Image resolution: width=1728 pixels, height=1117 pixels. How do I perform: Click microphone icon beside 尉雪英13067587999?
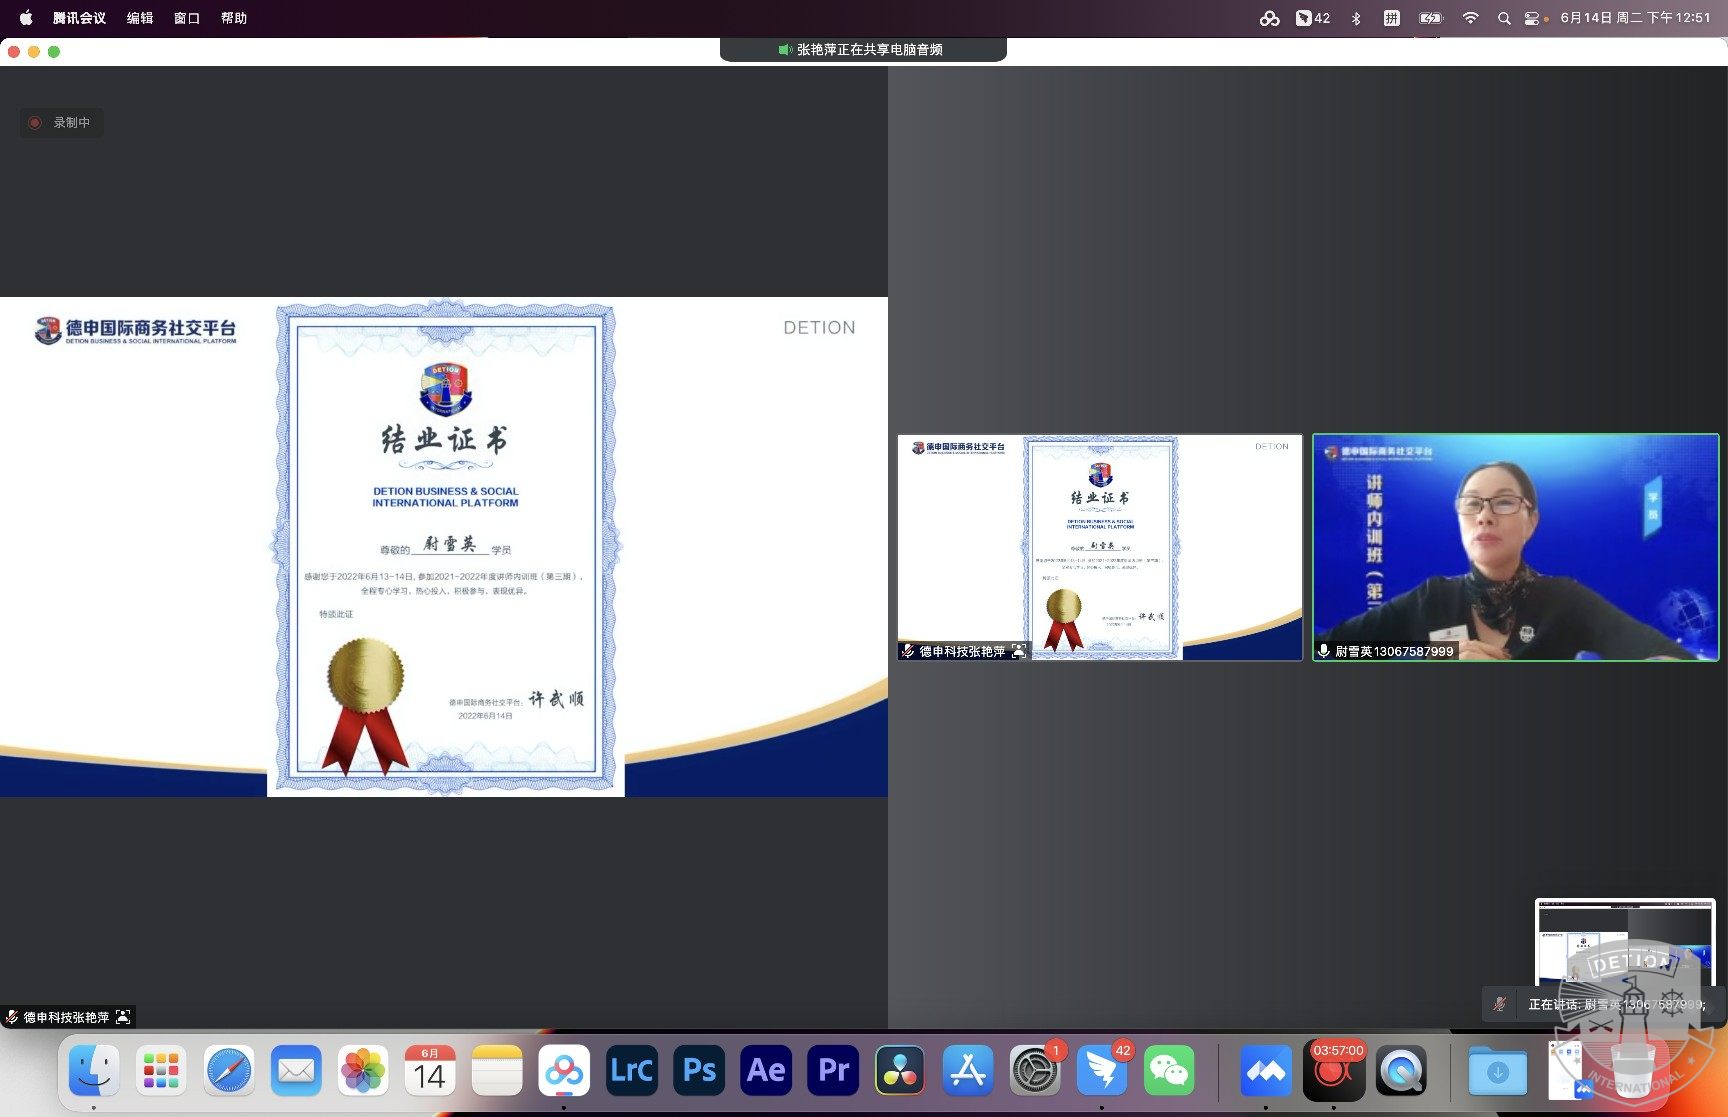pyautogui.click(x=1324, y=651)
